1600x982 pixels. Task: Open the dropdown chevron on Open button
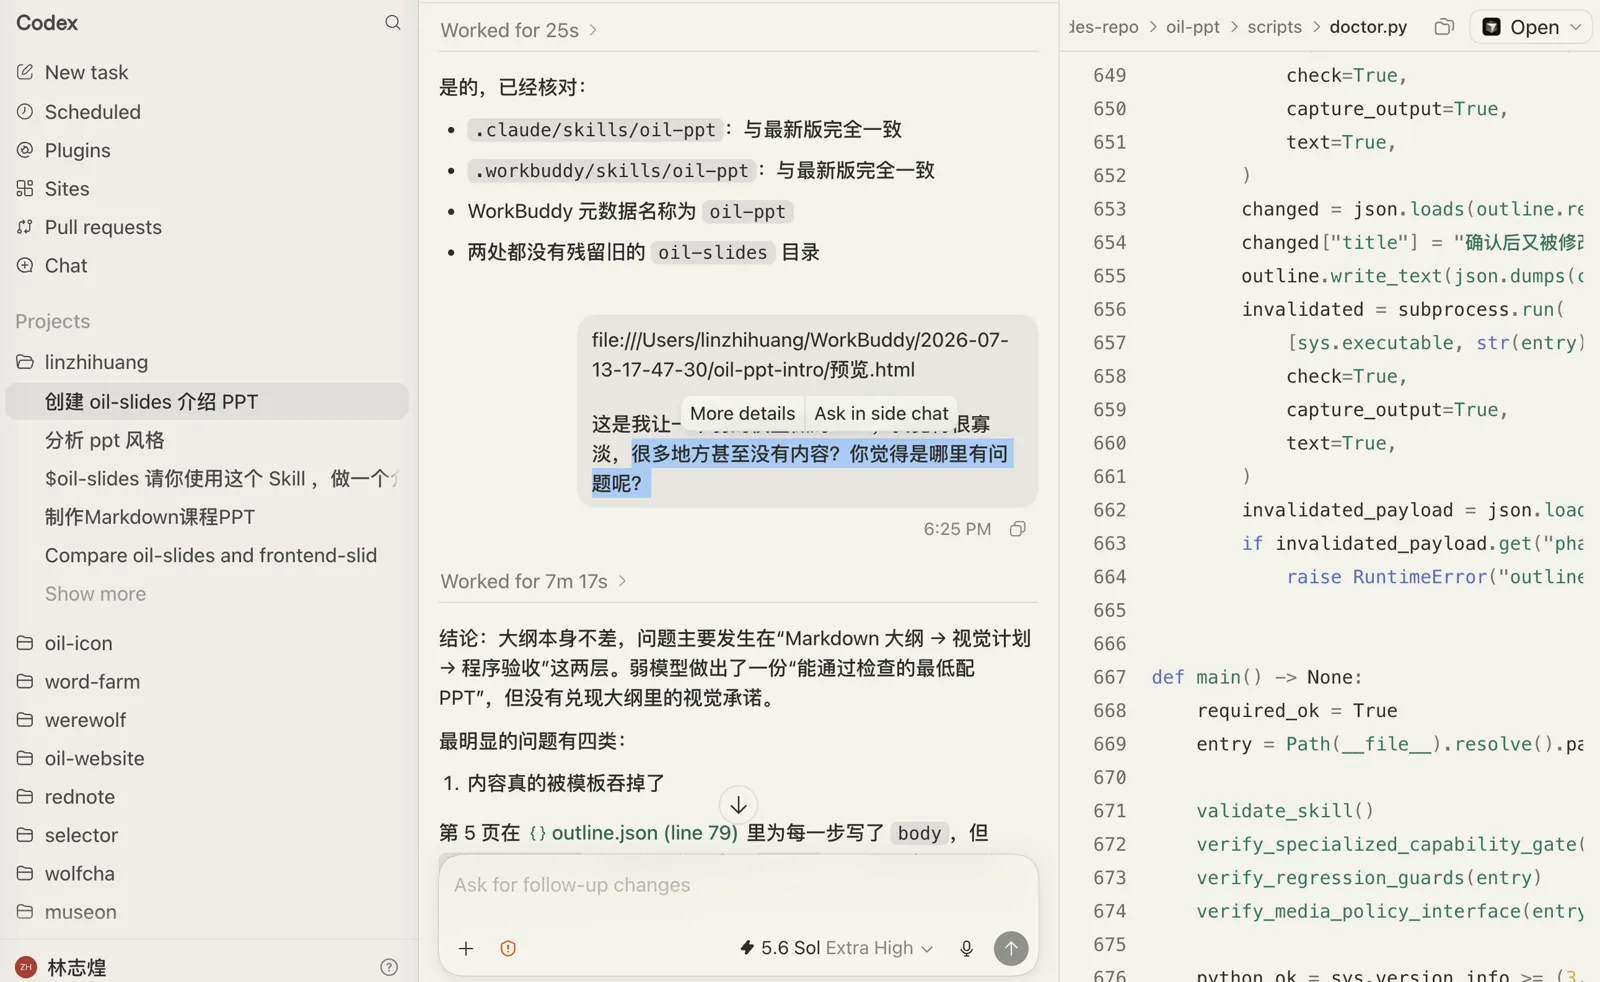[x=1576, y=27]
